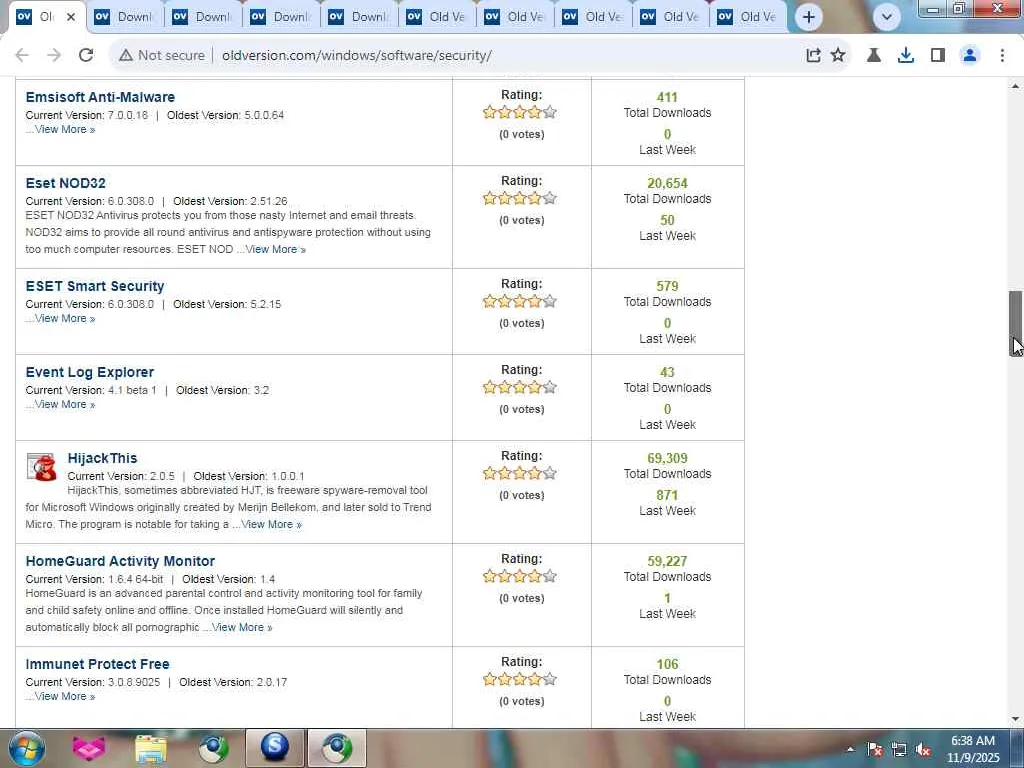Image resolution: width=1024 pixels, height=768 pixels.
Task: Click the HijackThis program icon
Action: [x=42, y=466]
